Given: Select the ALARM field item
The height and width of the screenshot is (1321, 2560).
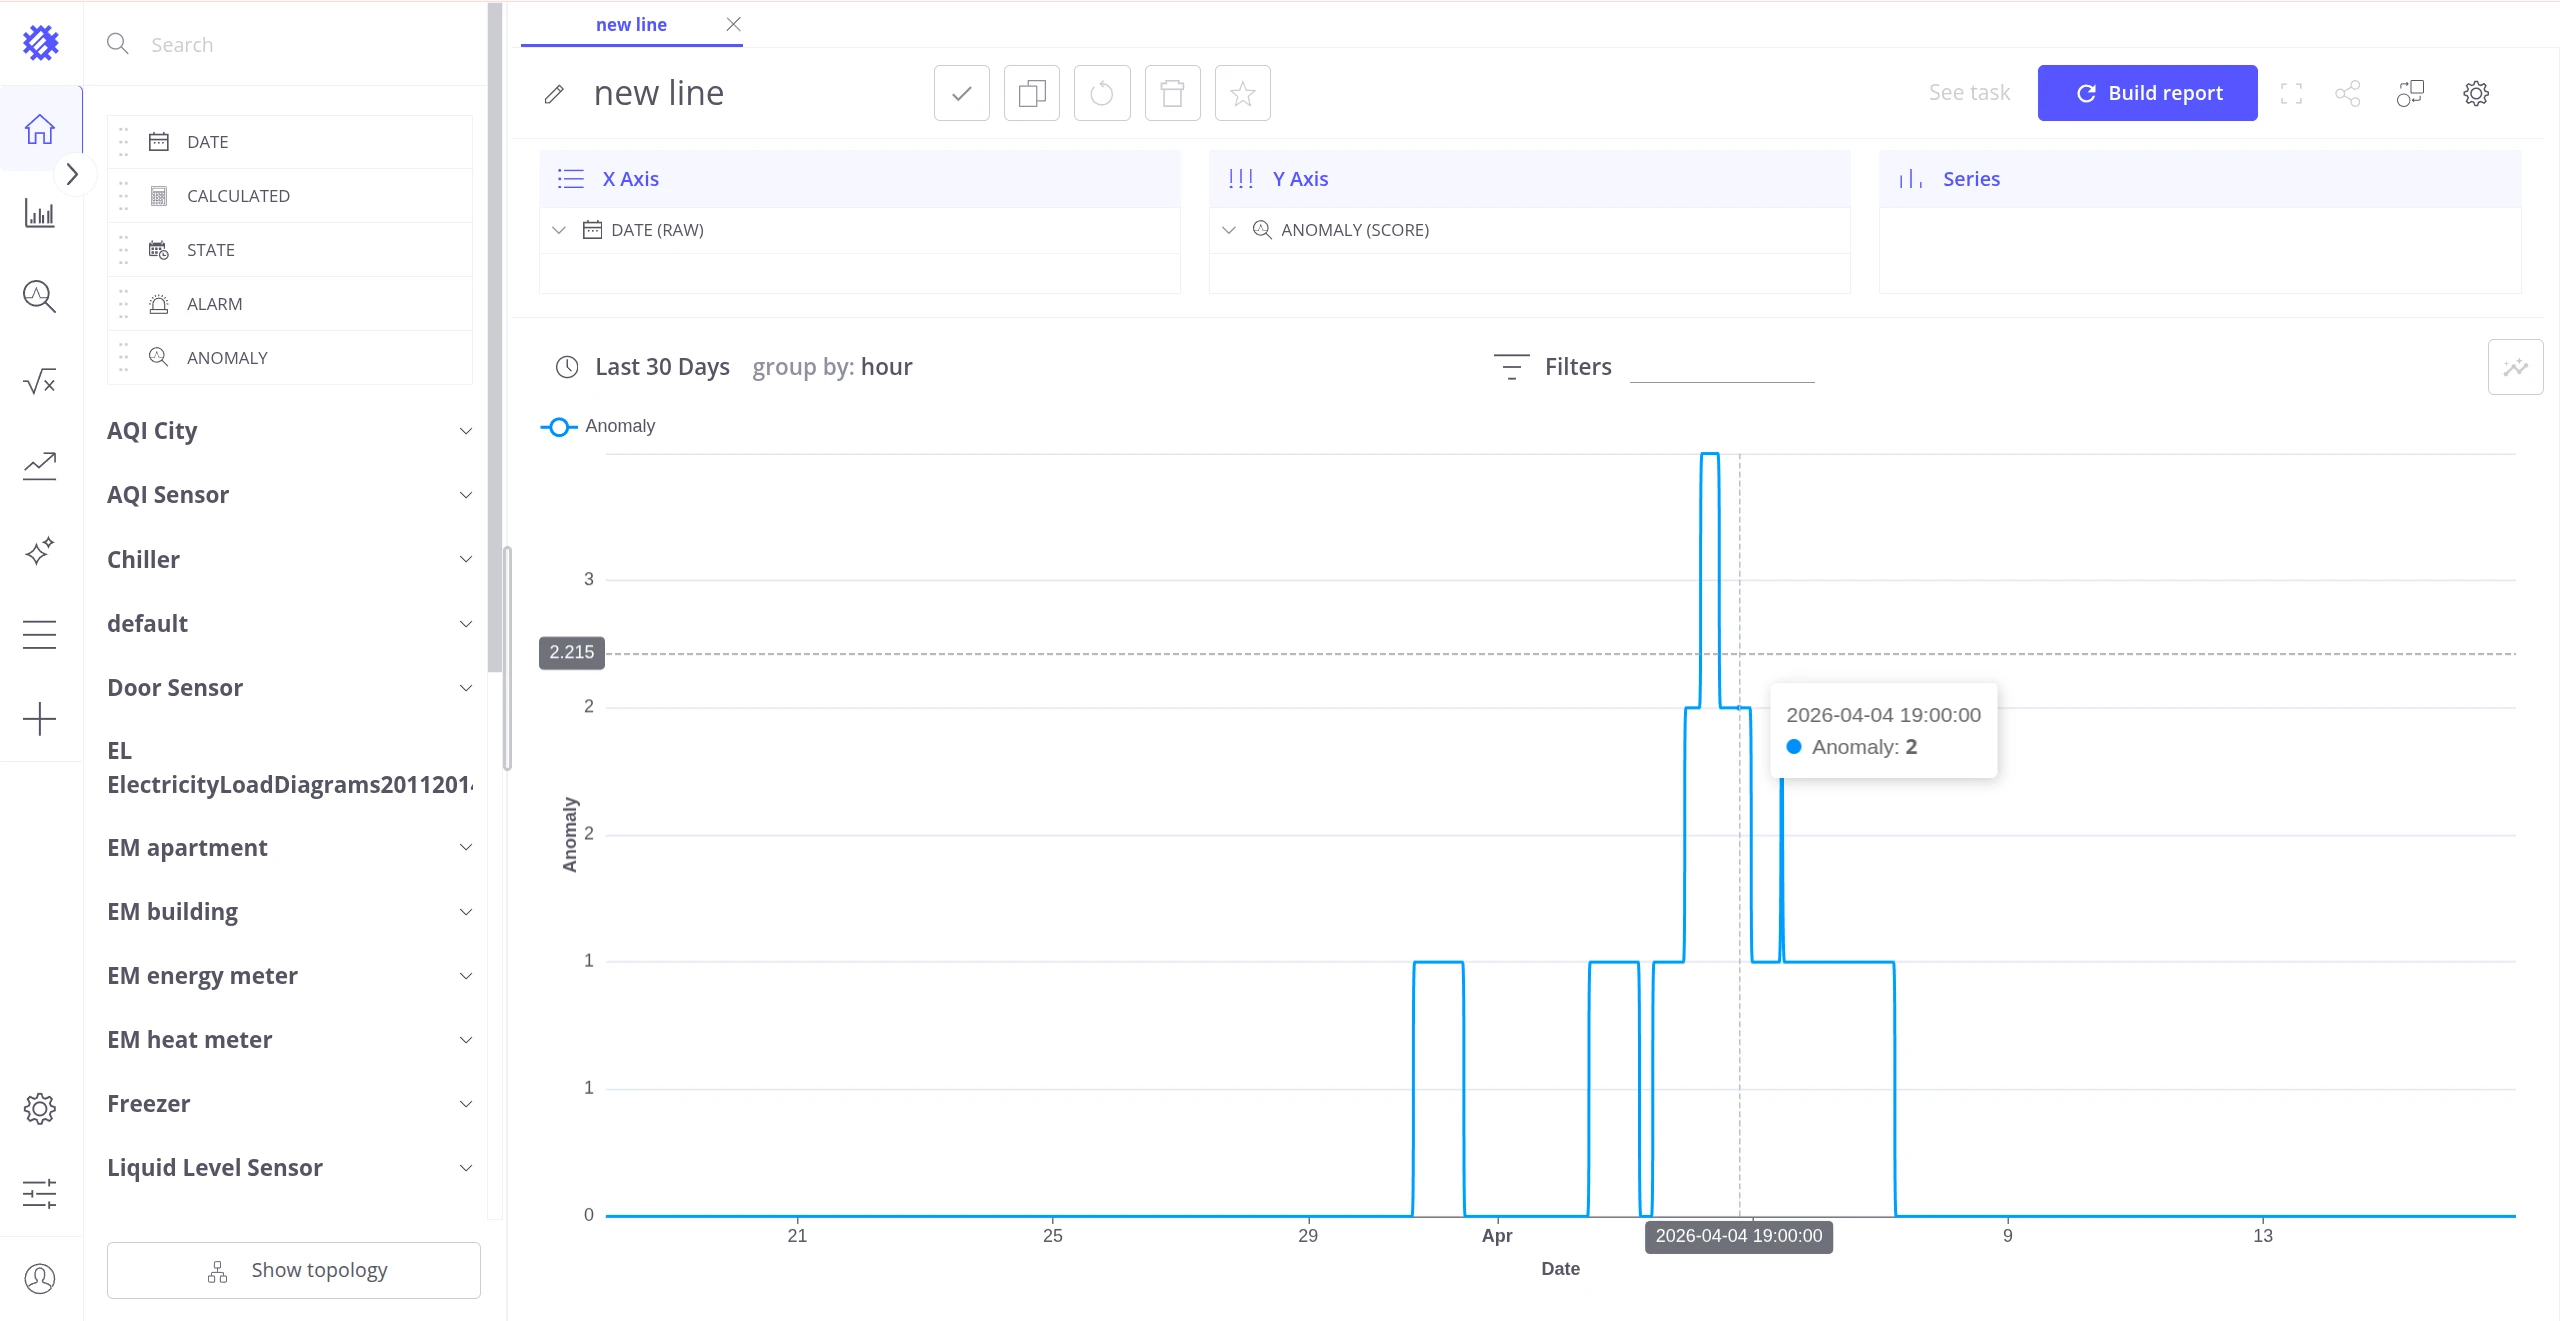Looking at the screenshot, I should (x=290, y=304).
